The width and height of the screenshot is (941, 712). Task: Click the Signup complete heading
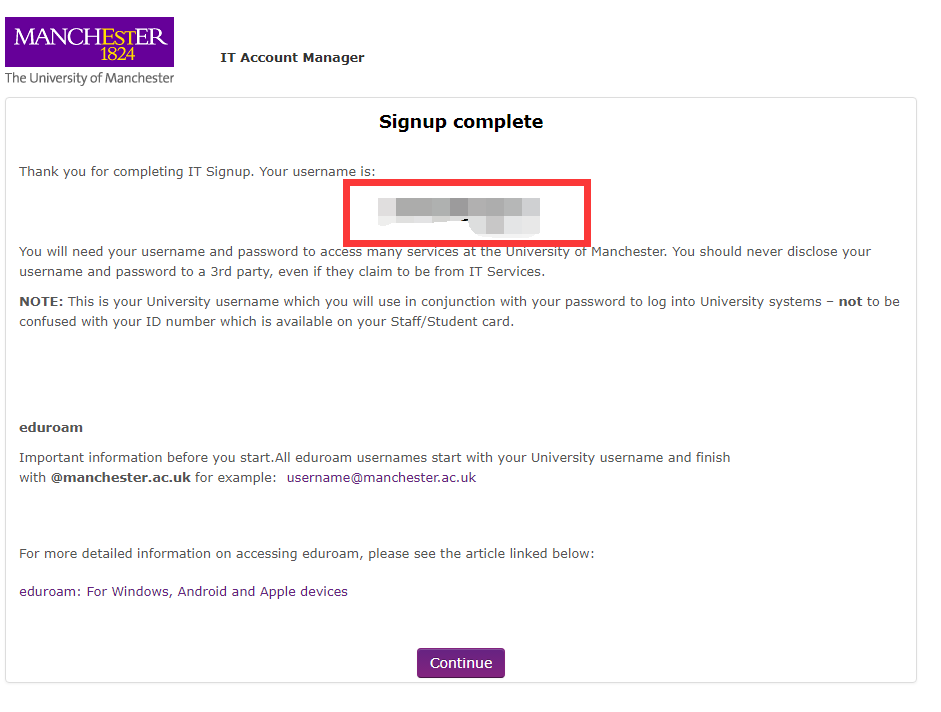[x=461, y=122]
